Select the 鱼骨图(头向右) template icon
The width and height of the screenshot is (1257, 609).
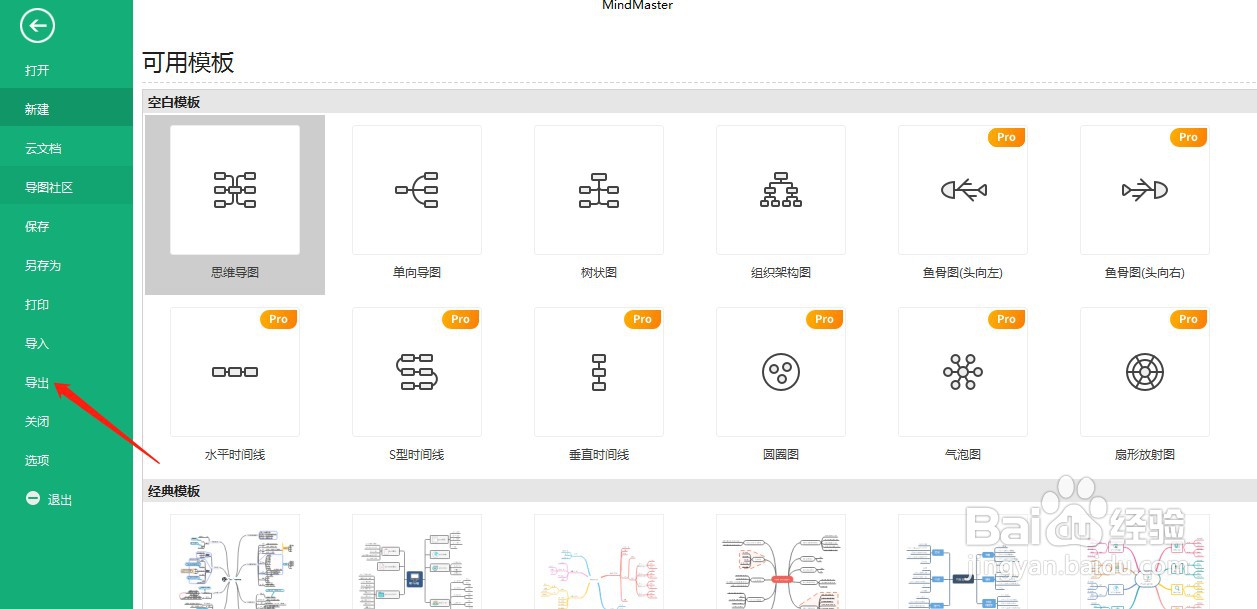[1145, 190]
